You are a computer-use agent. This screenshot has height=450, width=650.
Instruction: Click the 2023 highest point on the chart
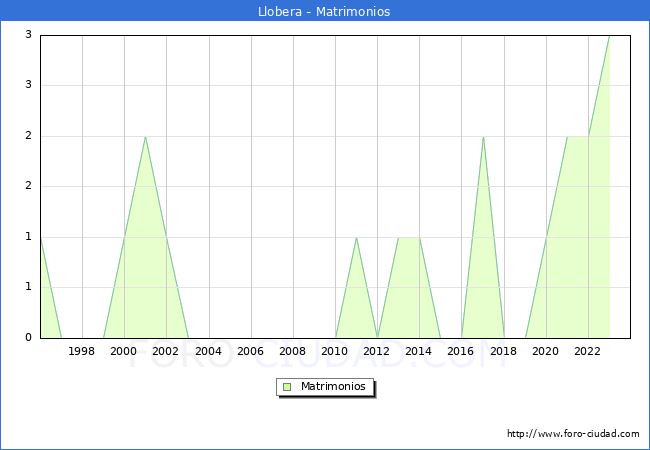pos(609,36)
